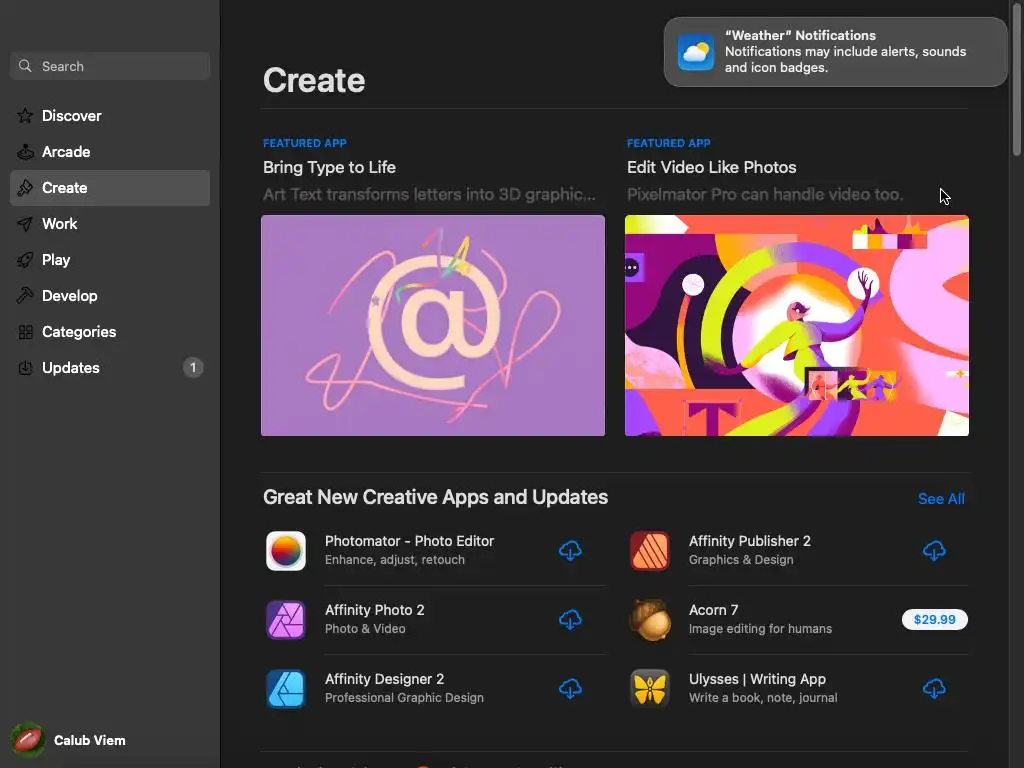Click the Create paintbrush icon
This screenshot has height=768, width=1024.
coord(25,188)
